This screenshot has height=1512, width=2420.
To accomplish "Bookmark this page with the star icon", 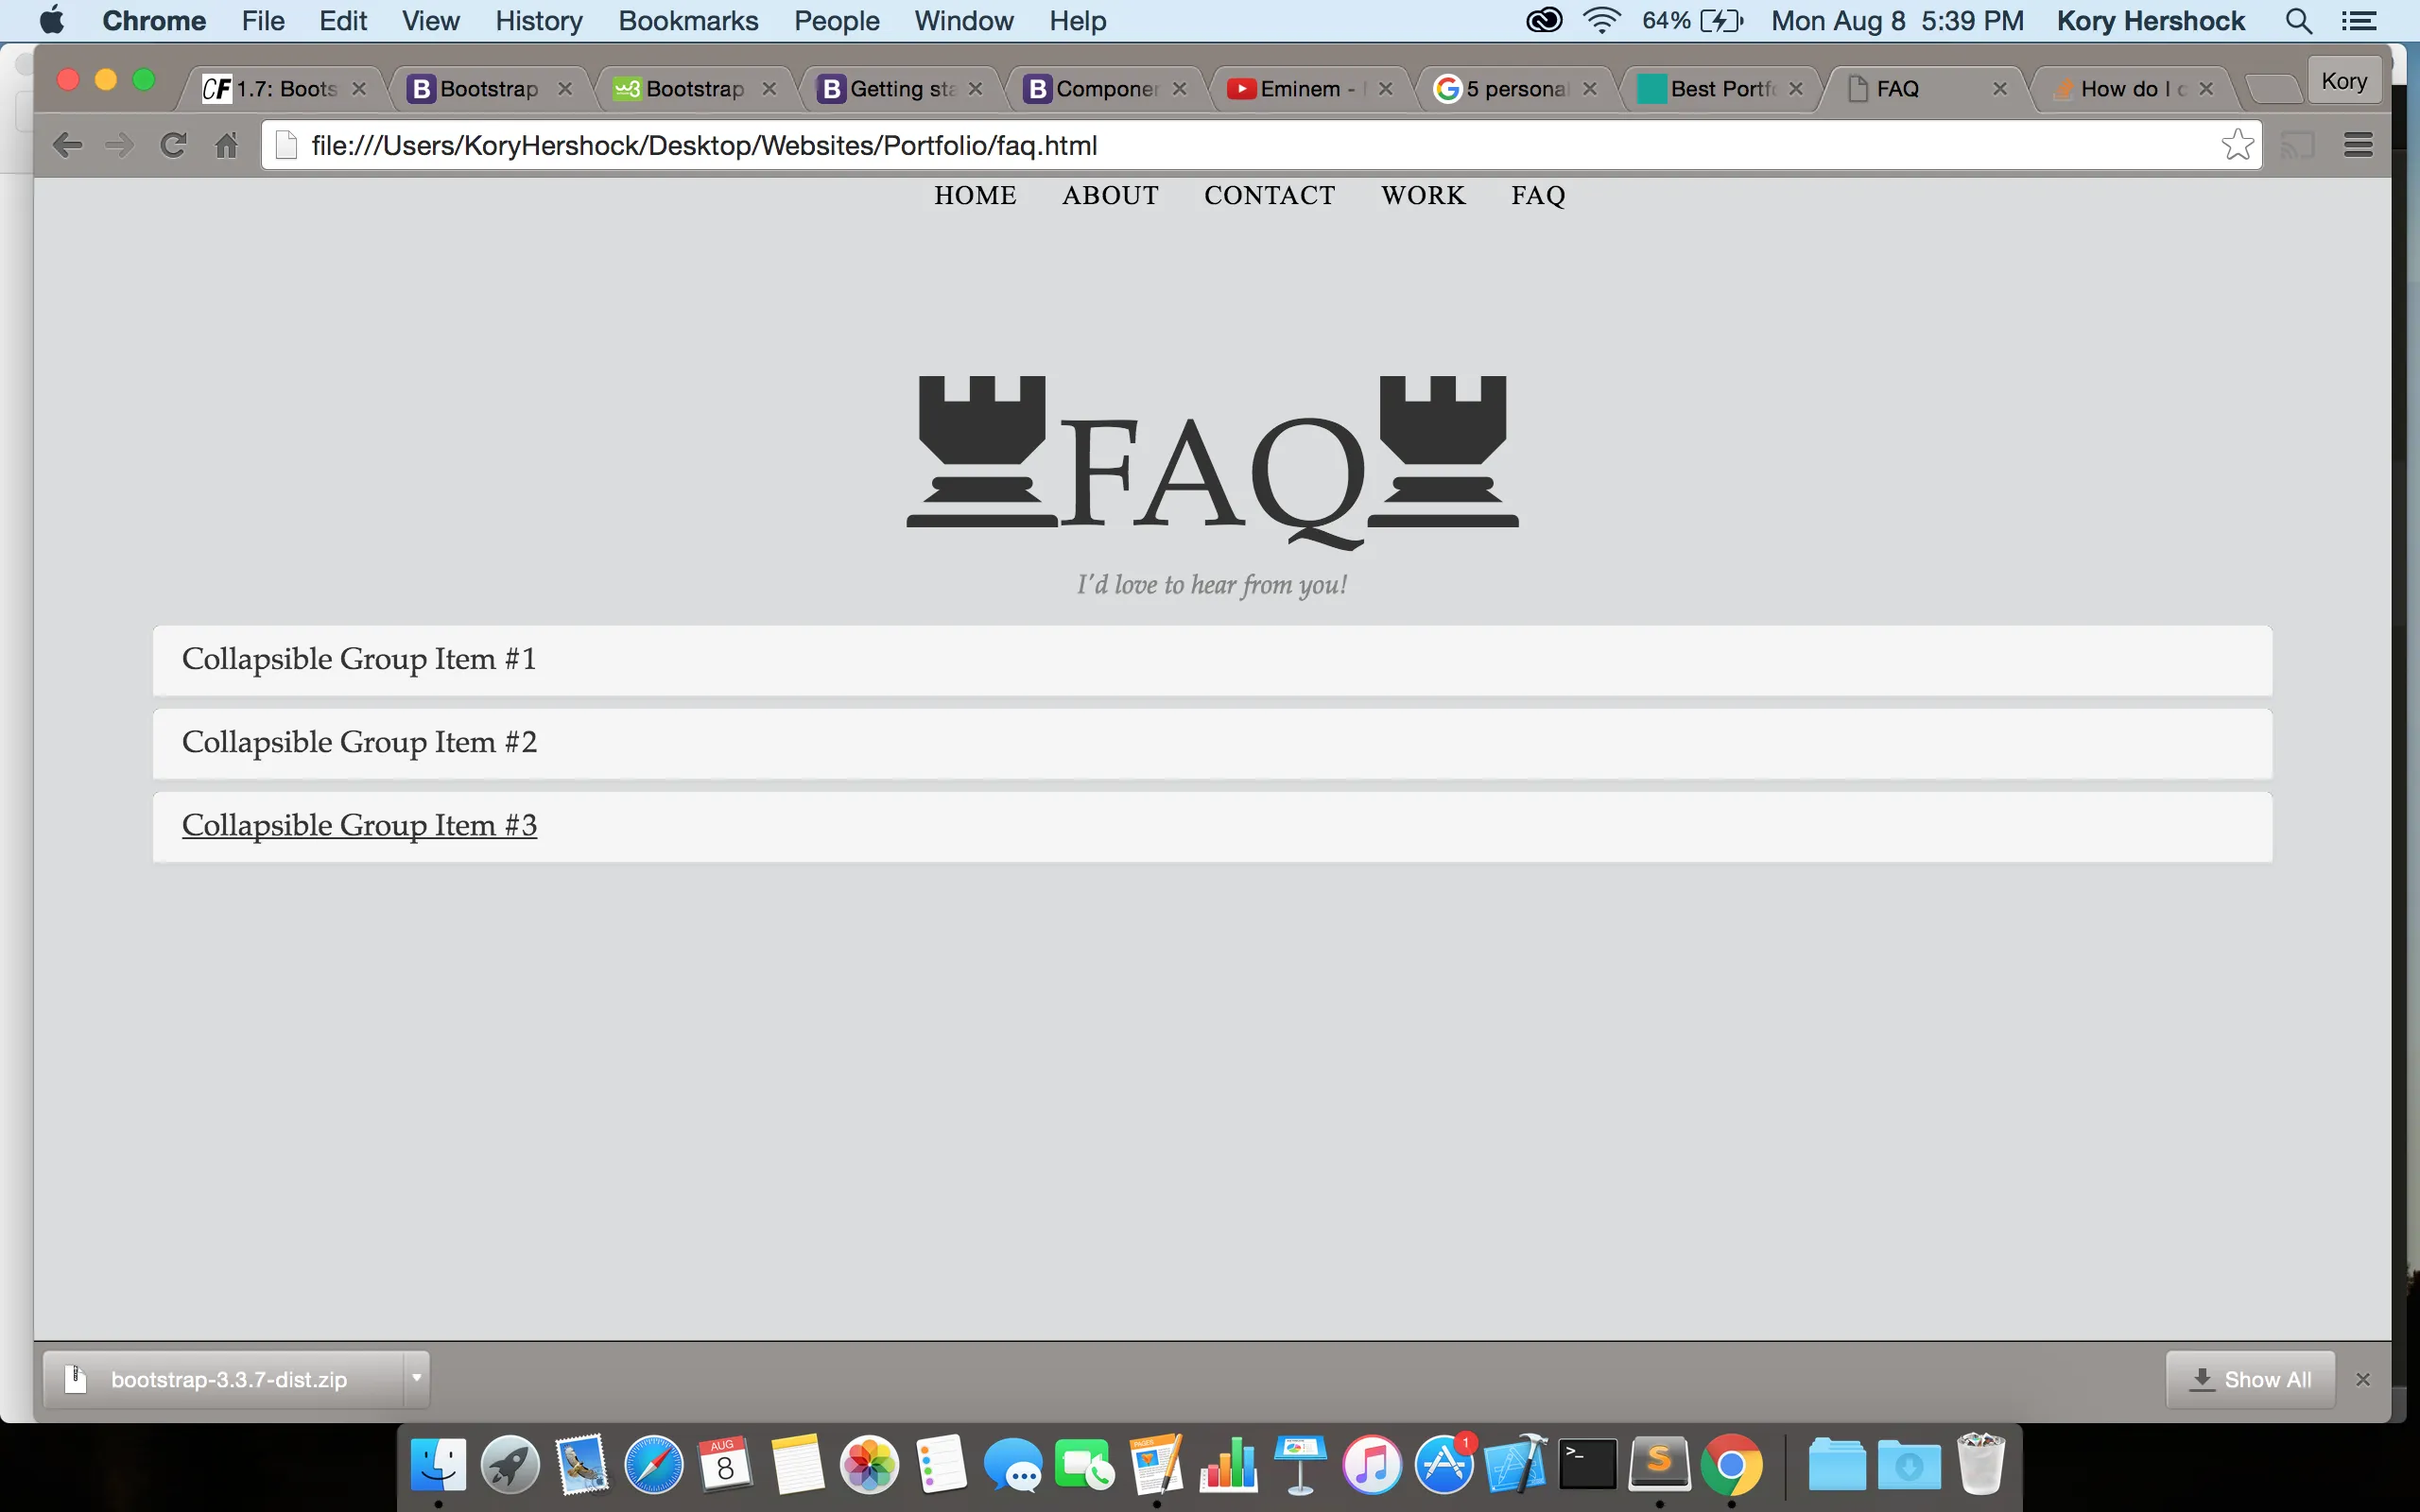I will pos(2237,145).
